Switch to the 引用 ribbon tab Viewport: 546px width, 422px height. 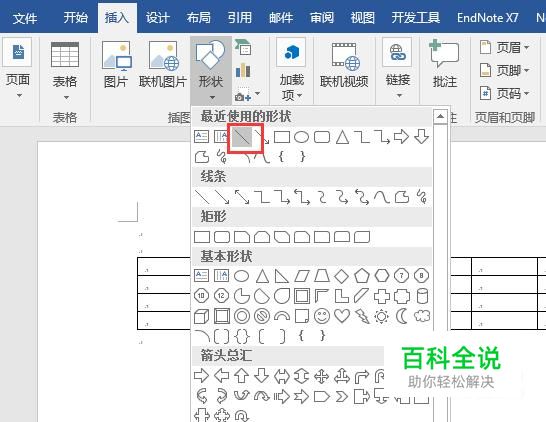pos(240,18)
